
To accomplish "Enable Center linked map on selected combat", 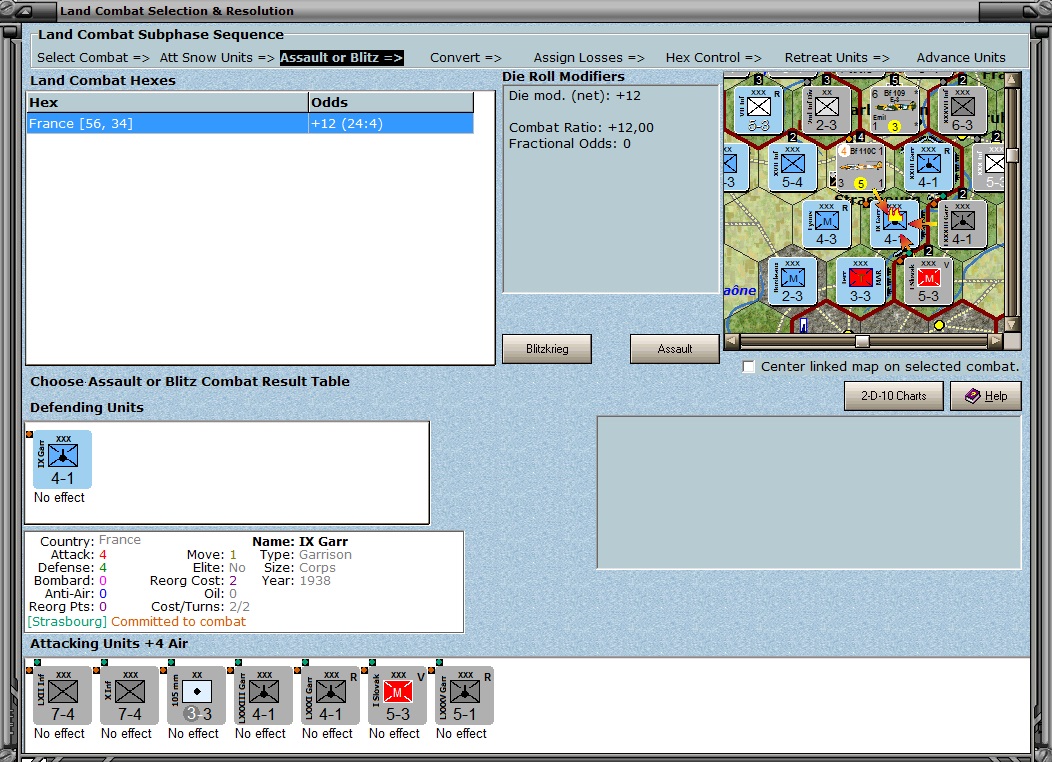I will (749, 367).
